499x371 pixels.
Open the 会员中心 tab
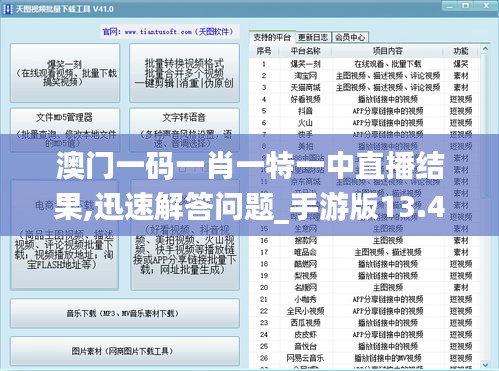click(350, 37)
